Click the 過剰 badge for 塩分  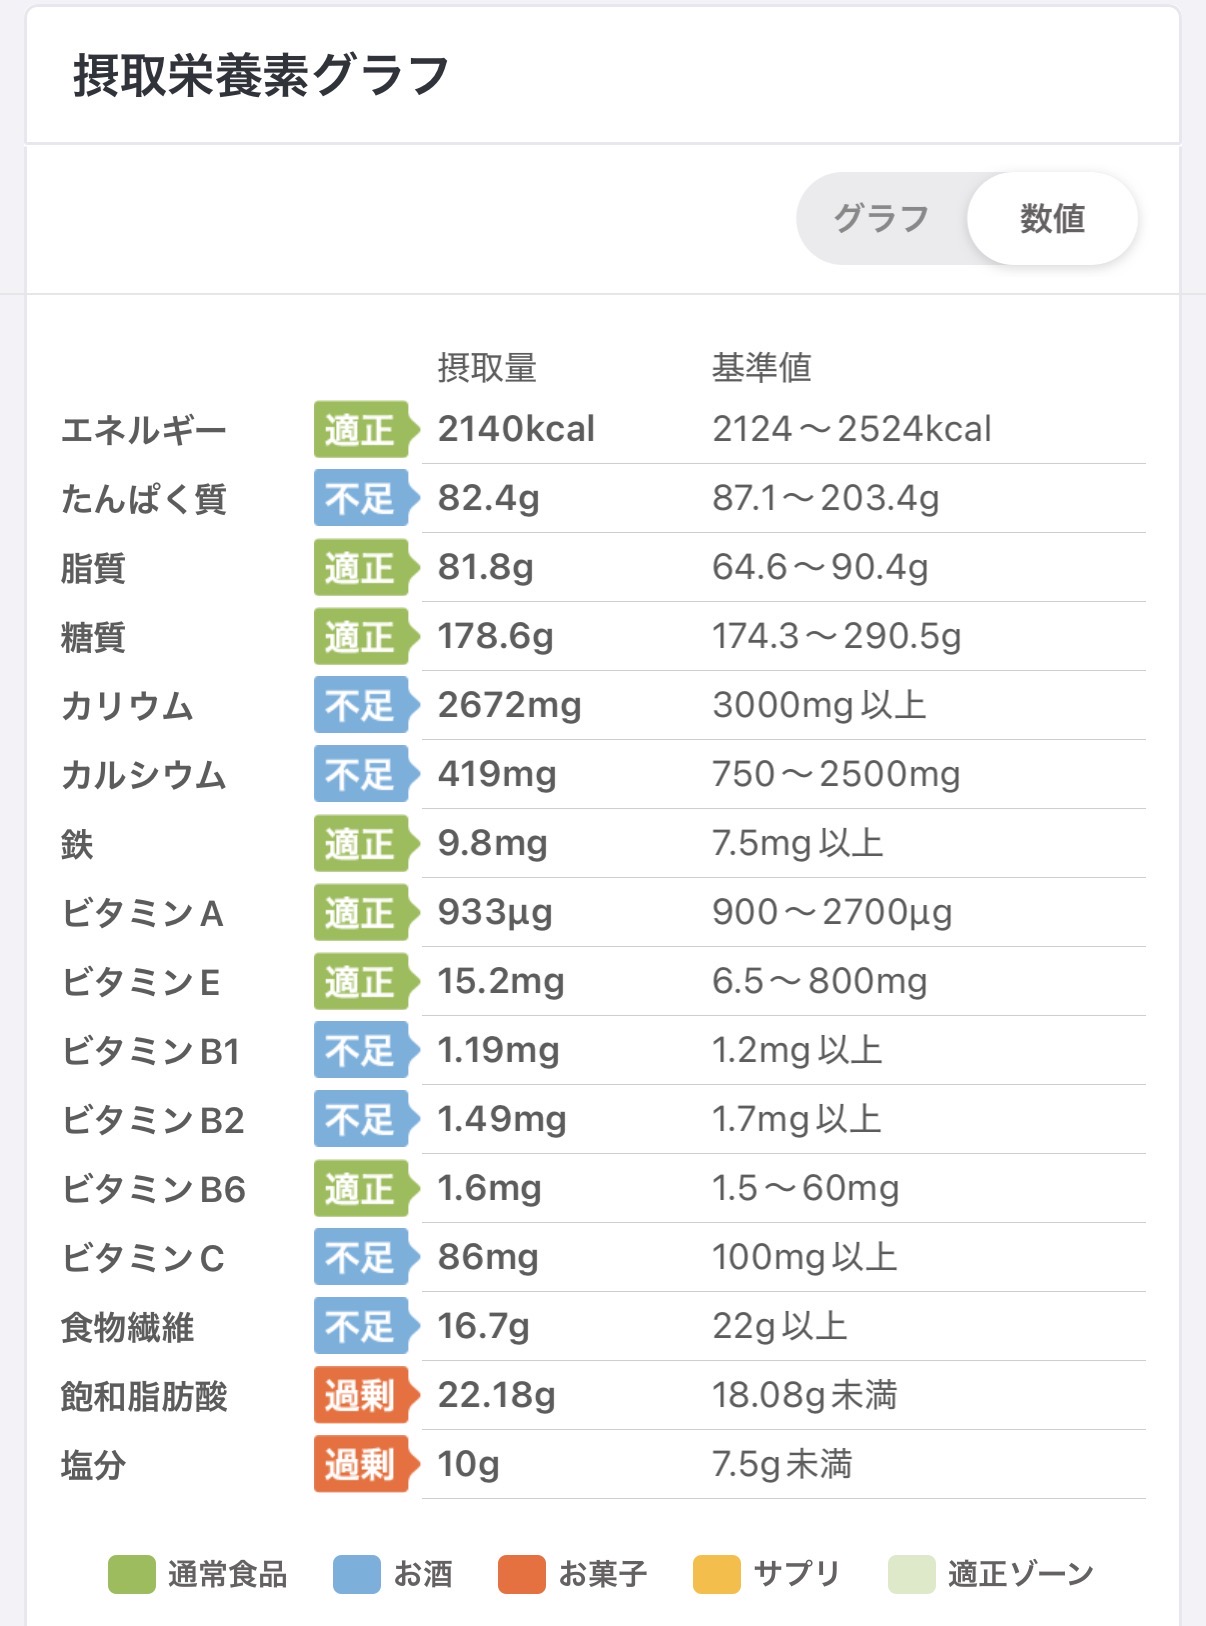362,1464
